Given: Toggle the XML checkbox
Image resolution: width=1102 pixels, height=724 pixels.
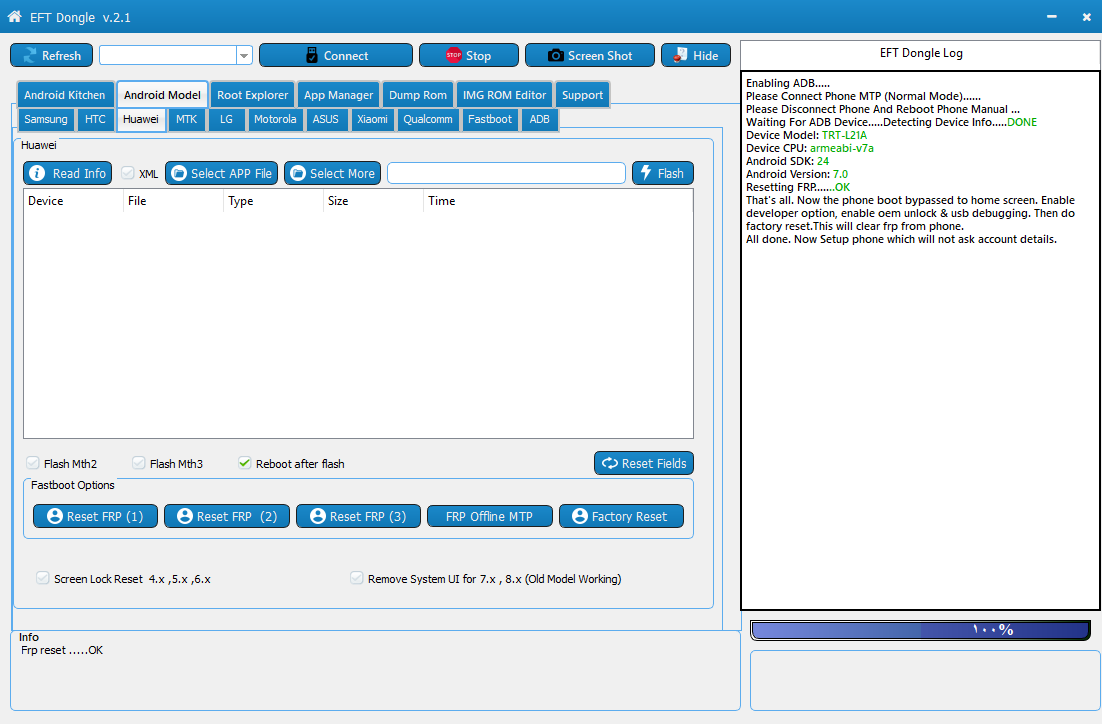Looking at the screenshot, I should point(127,173).
